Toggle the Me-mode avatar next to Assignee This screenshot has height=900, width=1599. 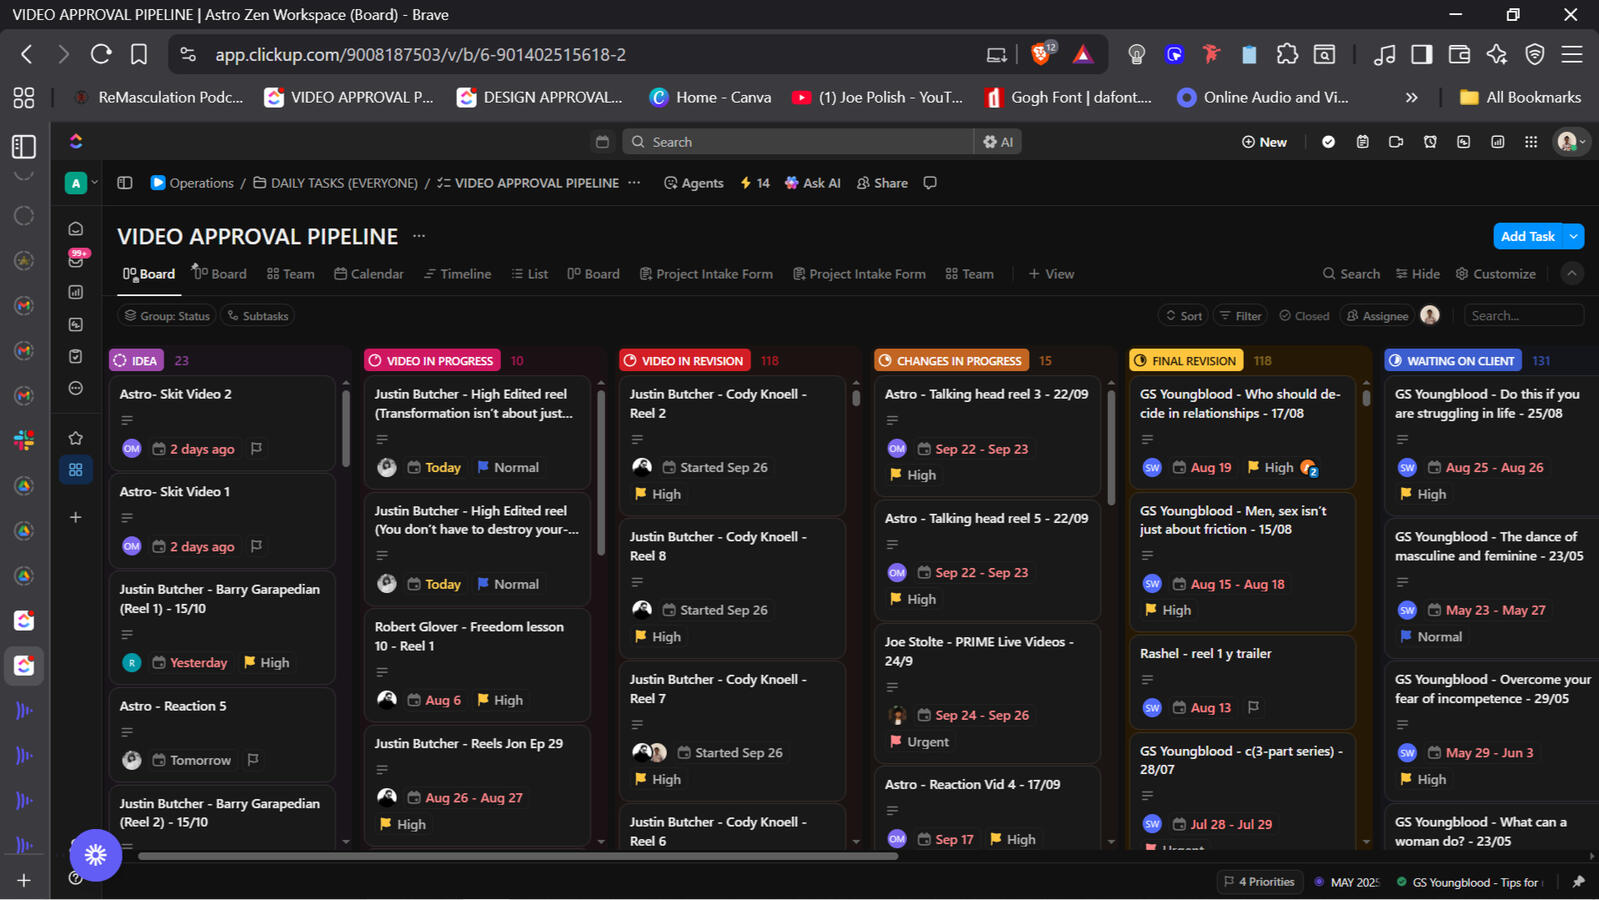pyautogui.click(x=1430, y=315)
